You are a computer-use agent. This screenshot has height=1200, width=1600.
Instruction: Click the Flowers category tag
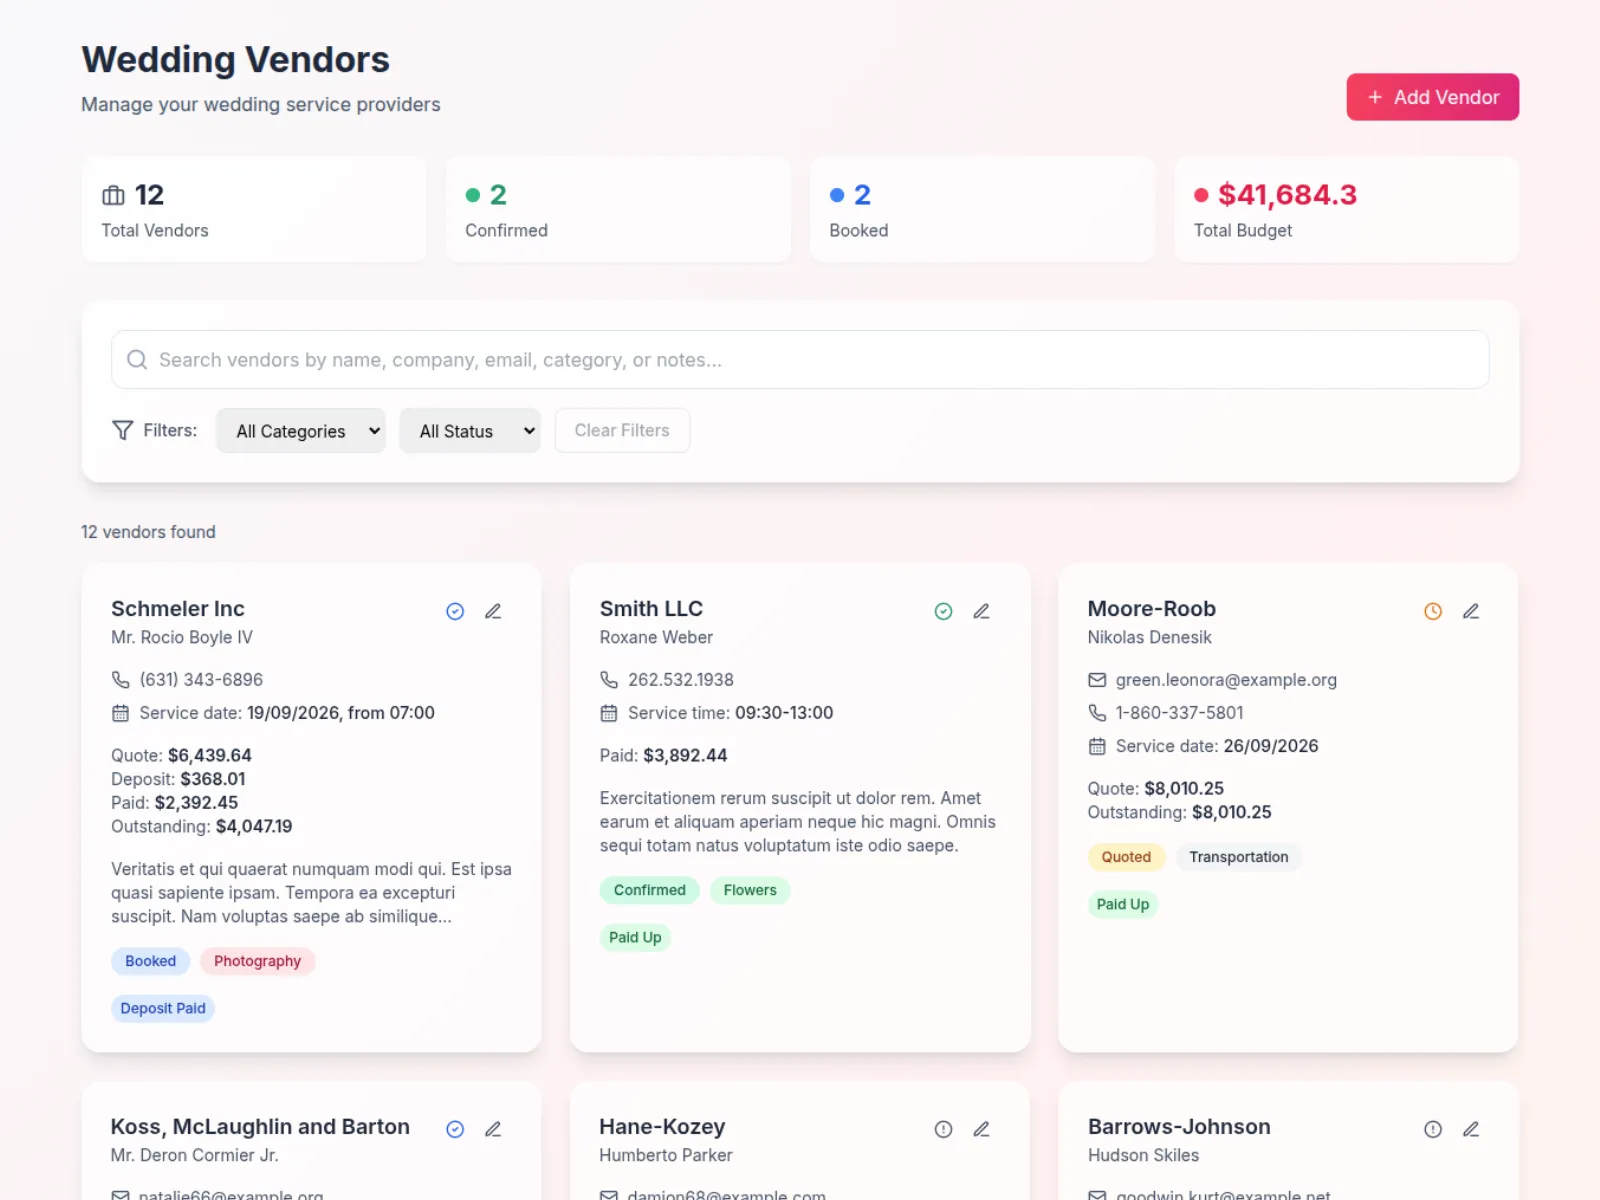tap(750, 890)
